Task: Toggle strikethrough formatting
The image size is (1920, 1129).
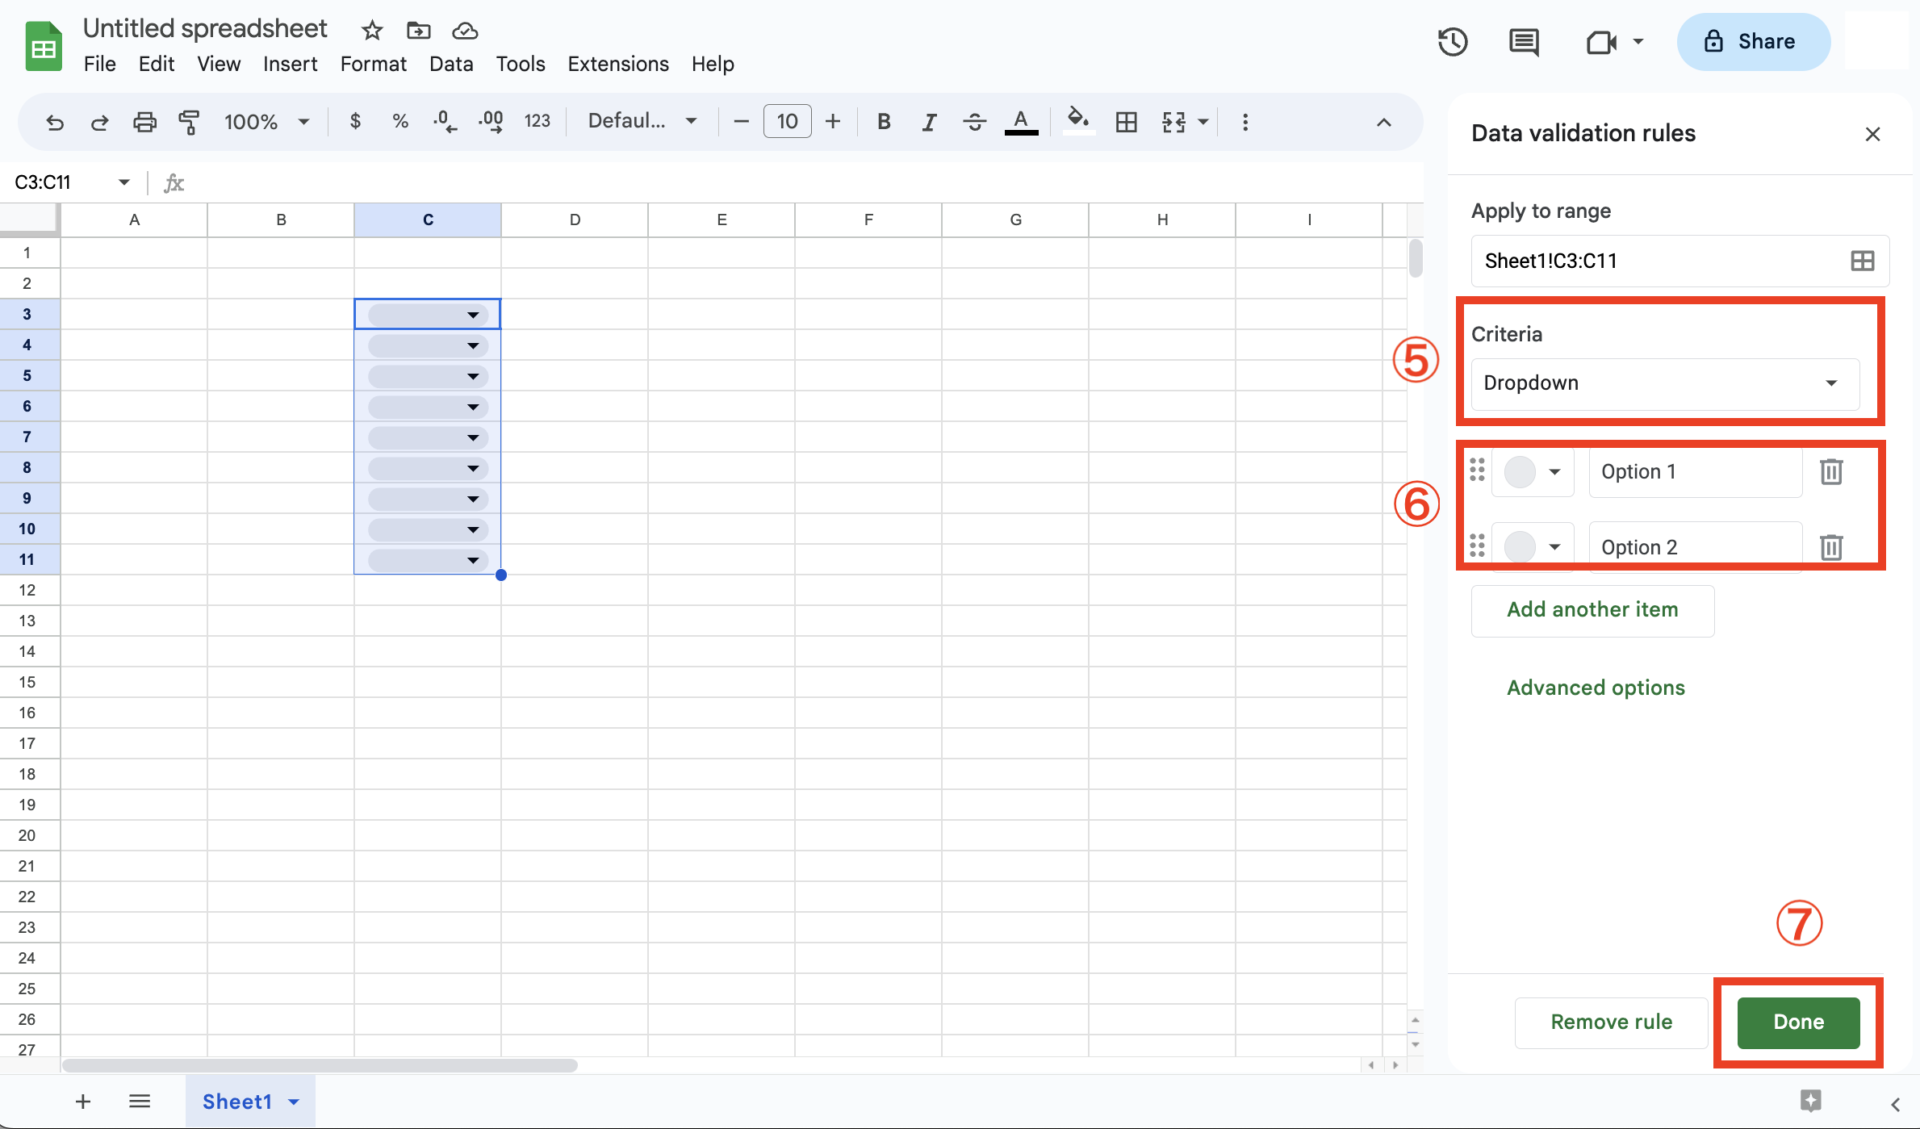Action: click(974, 122)
